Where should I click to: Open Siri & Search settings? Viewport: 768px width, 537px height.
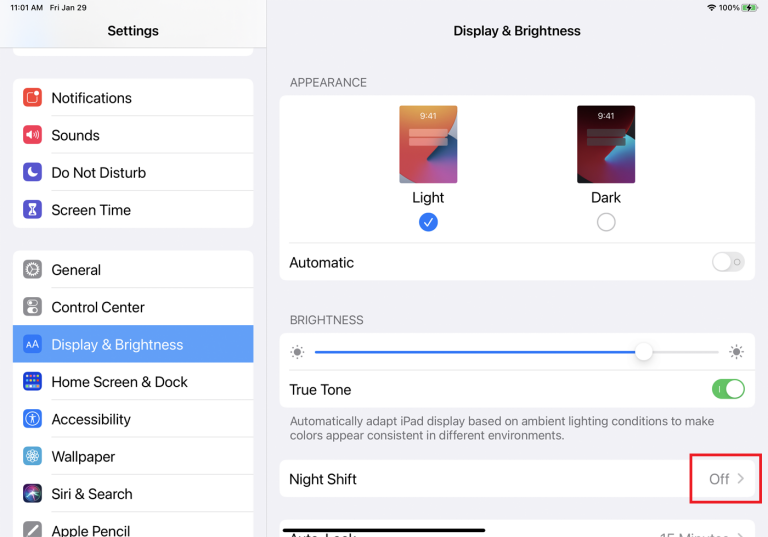[x=133, y=493]
